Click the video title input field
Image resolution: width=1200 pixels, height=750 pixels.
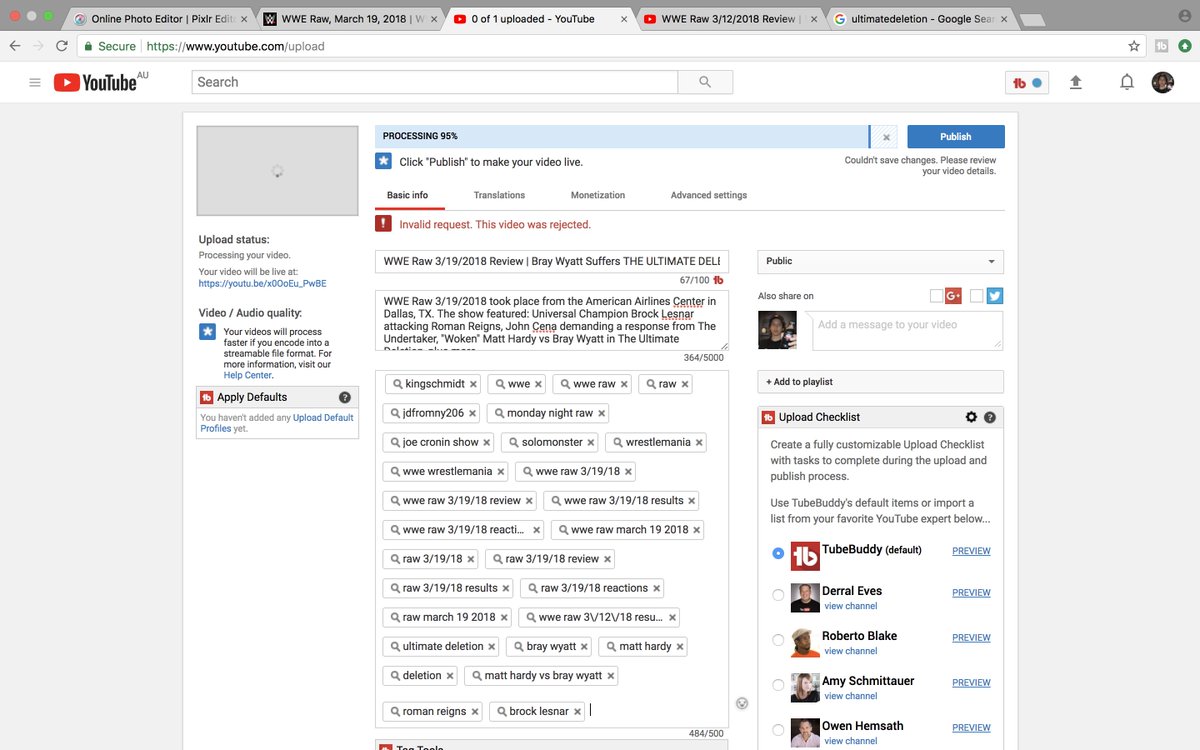552,262
